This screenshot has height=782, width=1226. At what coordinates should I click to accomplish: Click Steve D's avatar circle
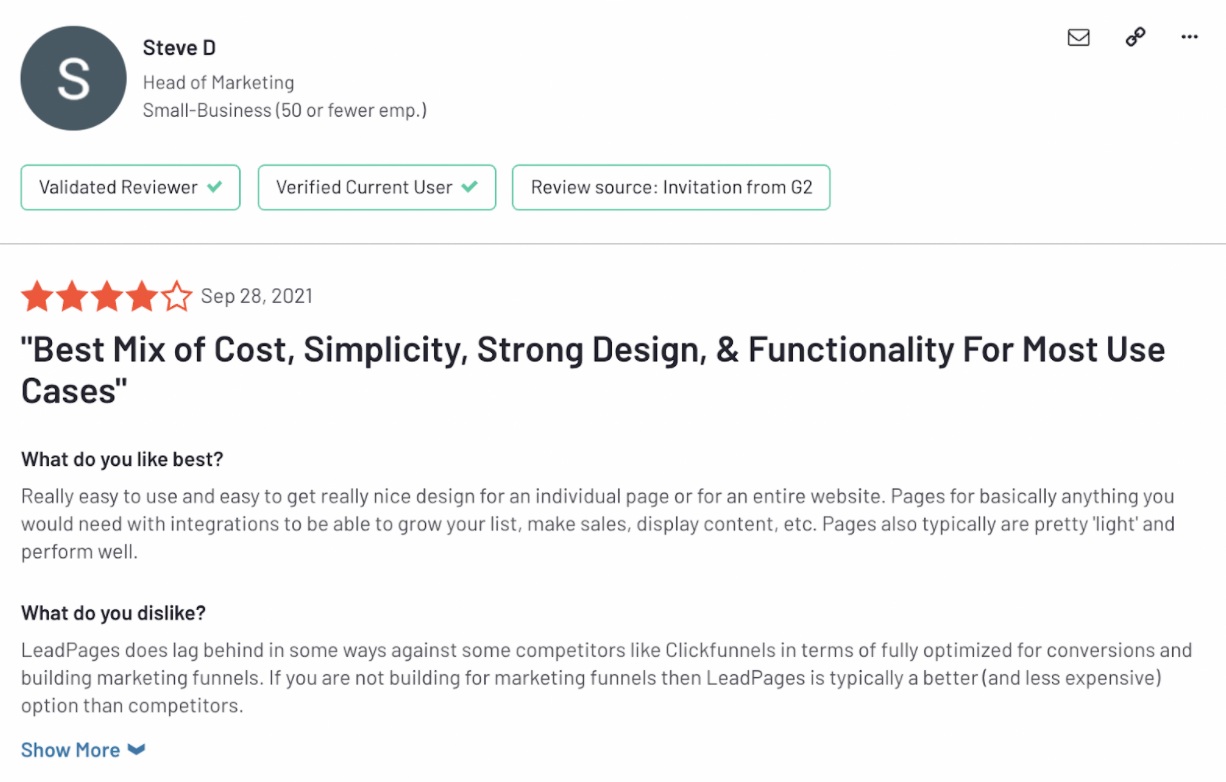pos(74,78)
